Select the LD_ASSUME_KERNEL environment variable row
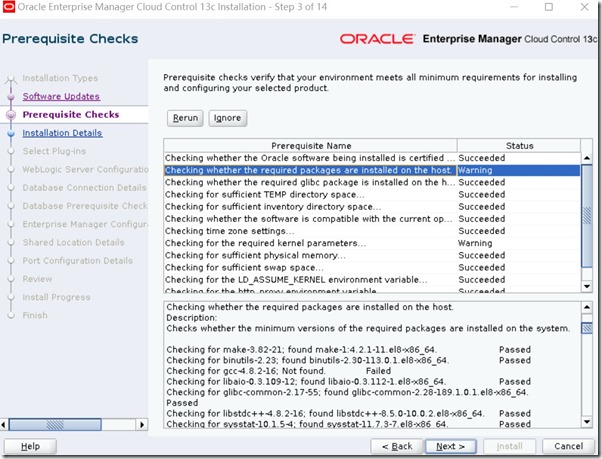The width and height of the screenshot is (602, 459). [x=372, y=280]
